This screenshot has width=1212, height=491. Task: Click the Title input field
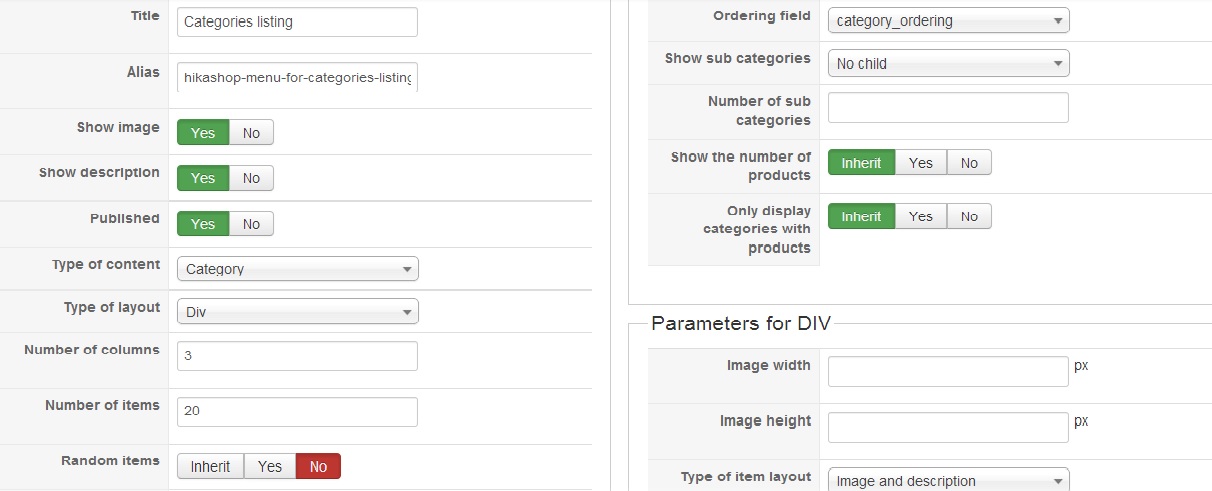coord(297,22)
